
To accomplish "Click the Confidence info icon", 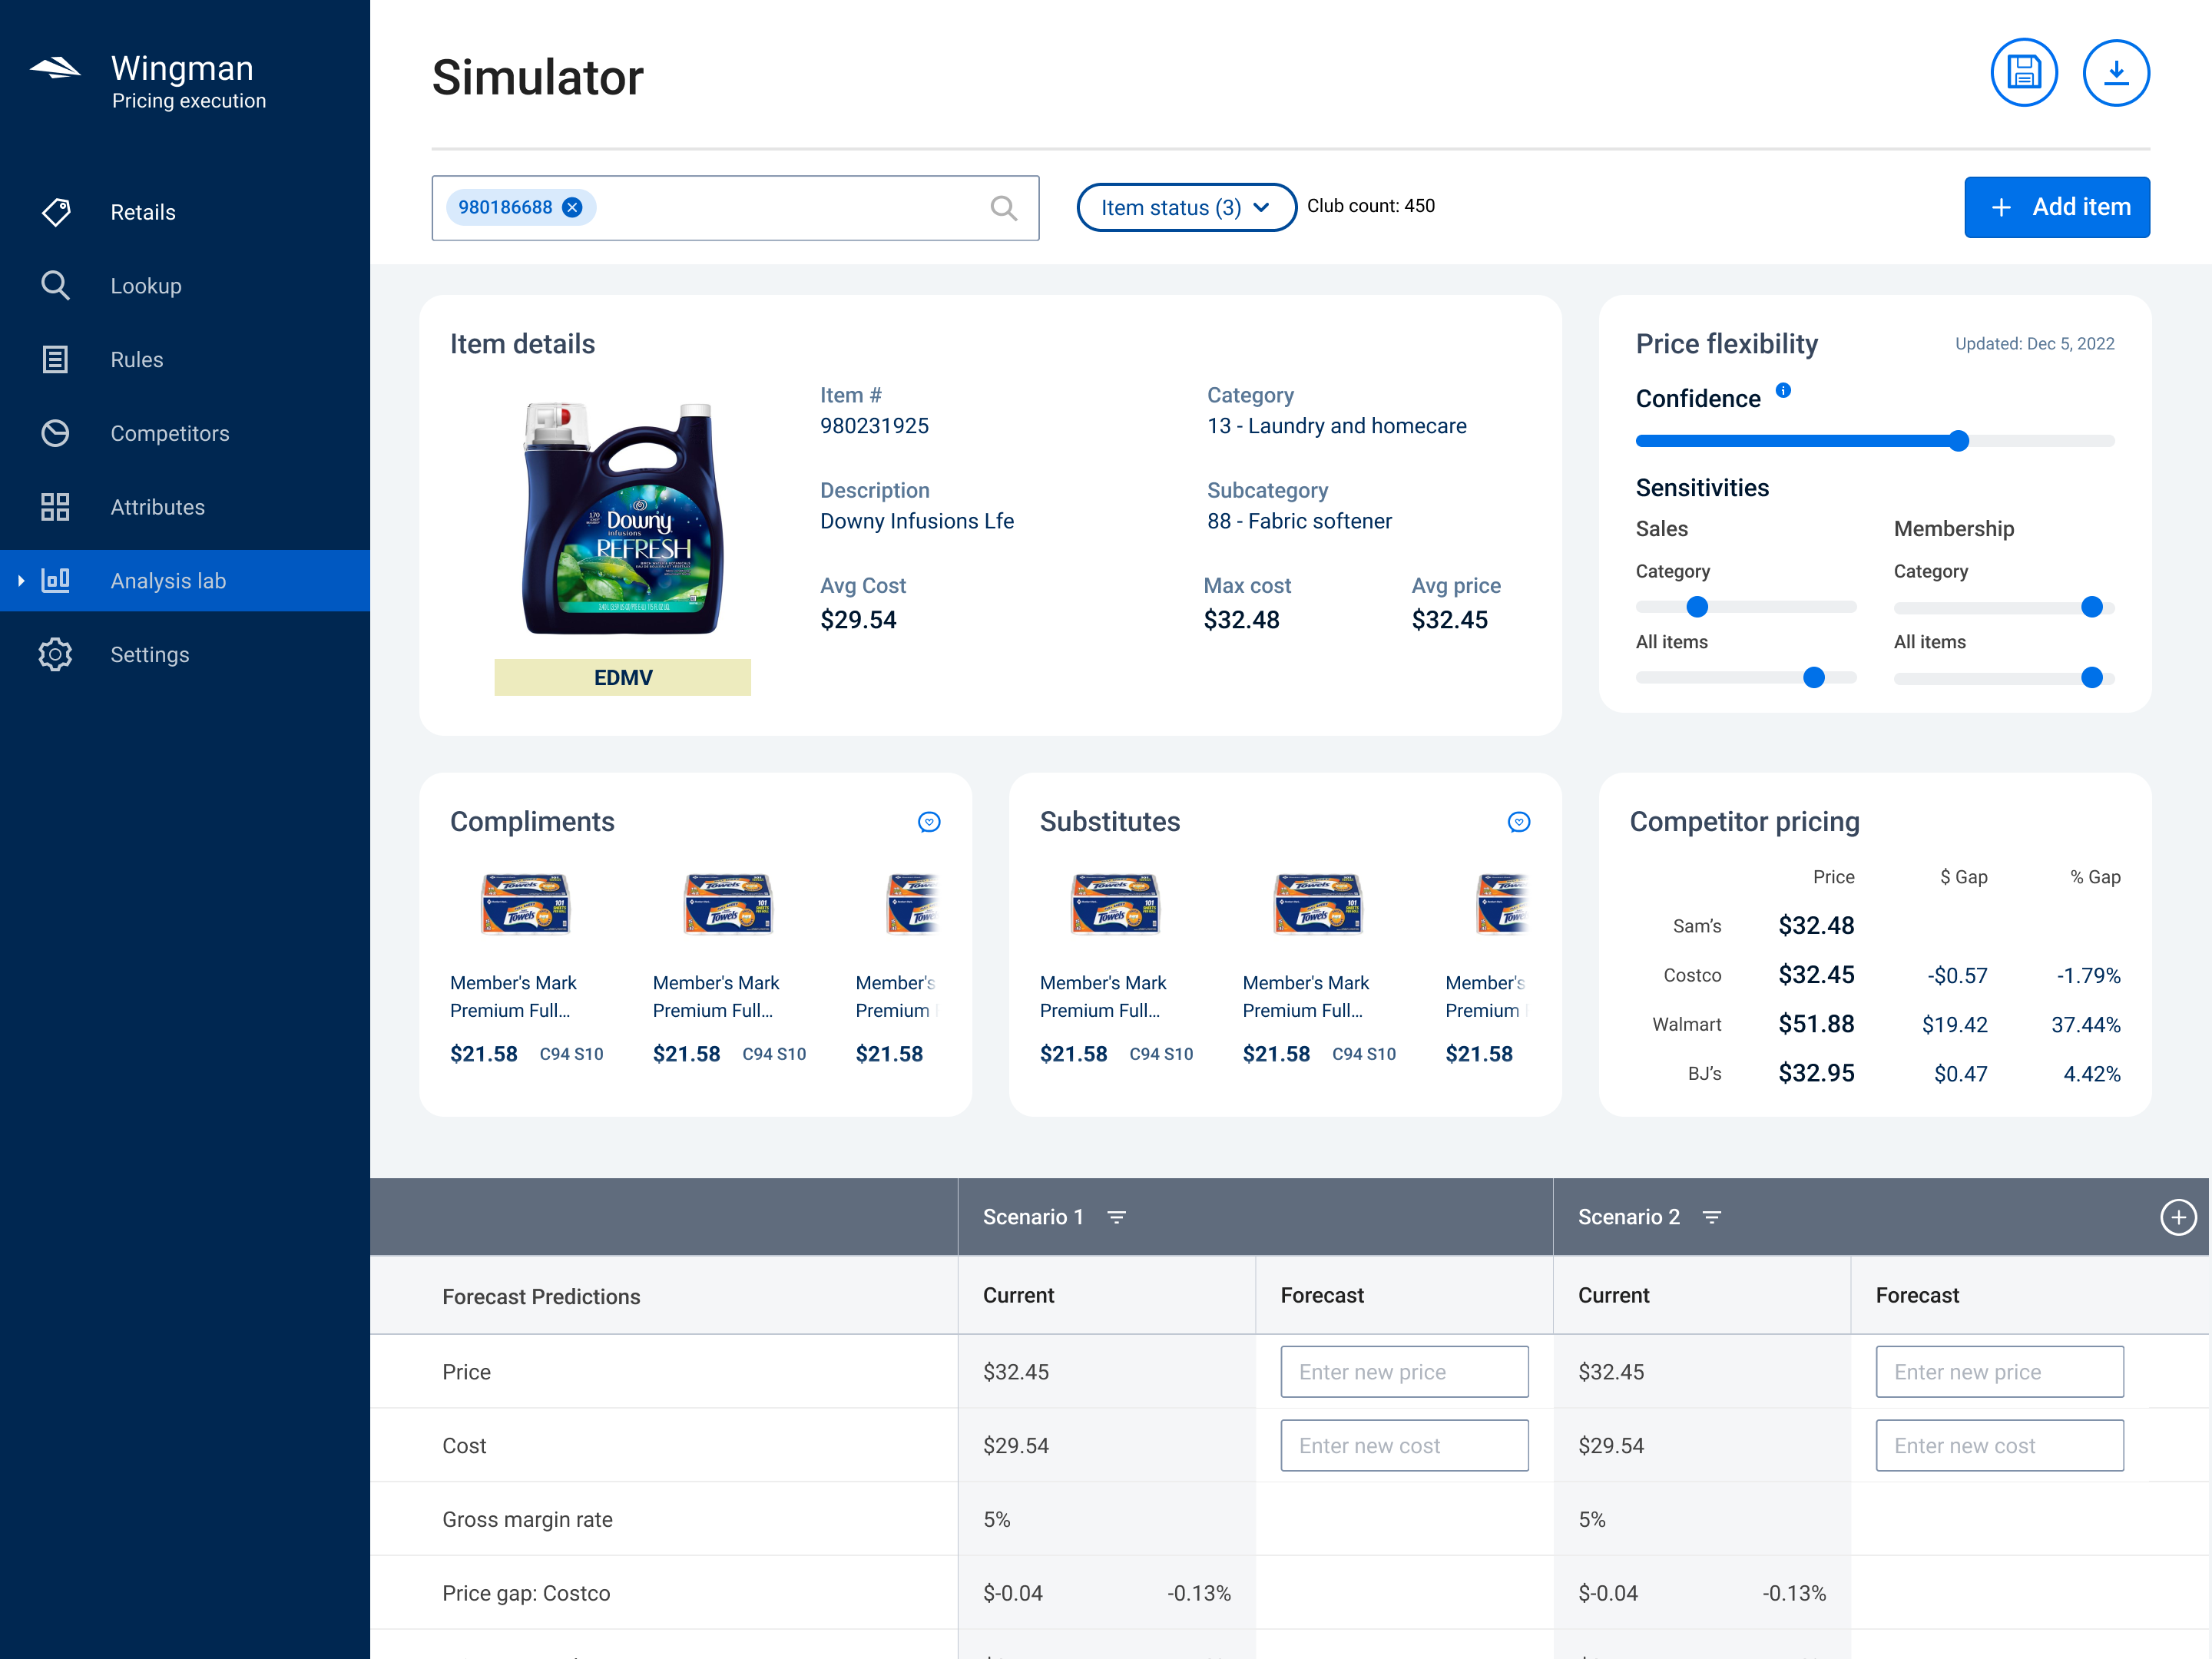I will click(1783, 391).
